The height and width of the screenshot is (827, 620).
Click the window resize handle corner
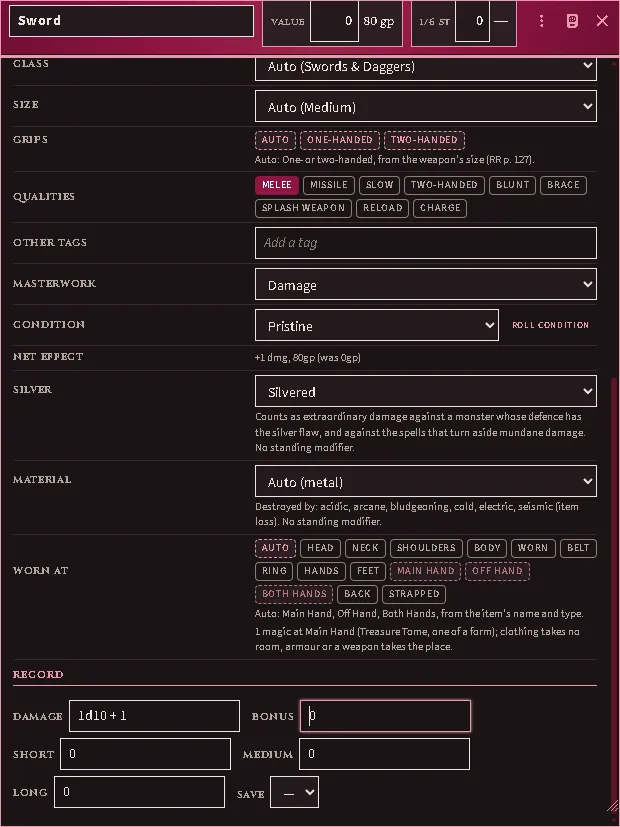tap(613, 806)
